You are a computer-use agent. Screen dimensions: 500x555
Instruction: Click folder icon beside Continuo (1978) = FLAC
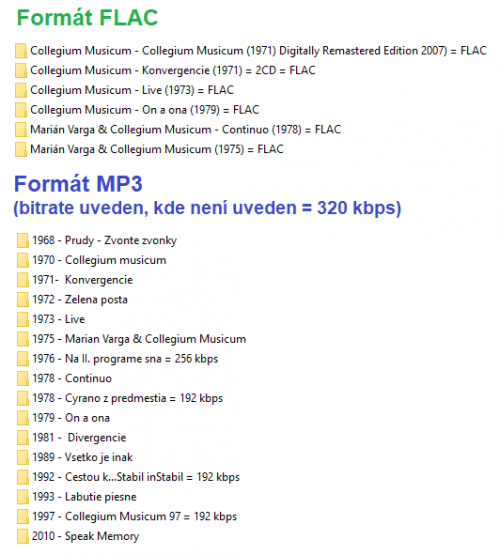click(x=21, y=130)
